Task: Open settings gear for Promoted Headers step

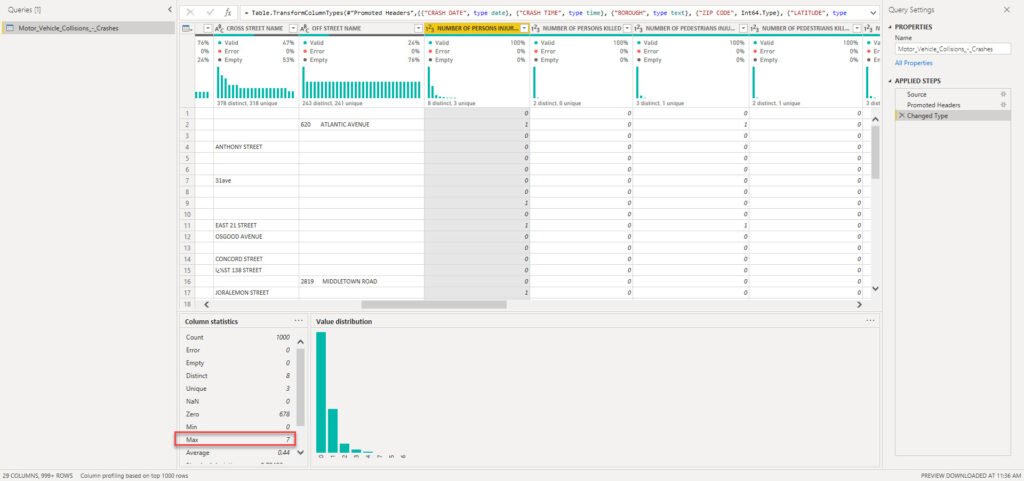Action: 1003,104
